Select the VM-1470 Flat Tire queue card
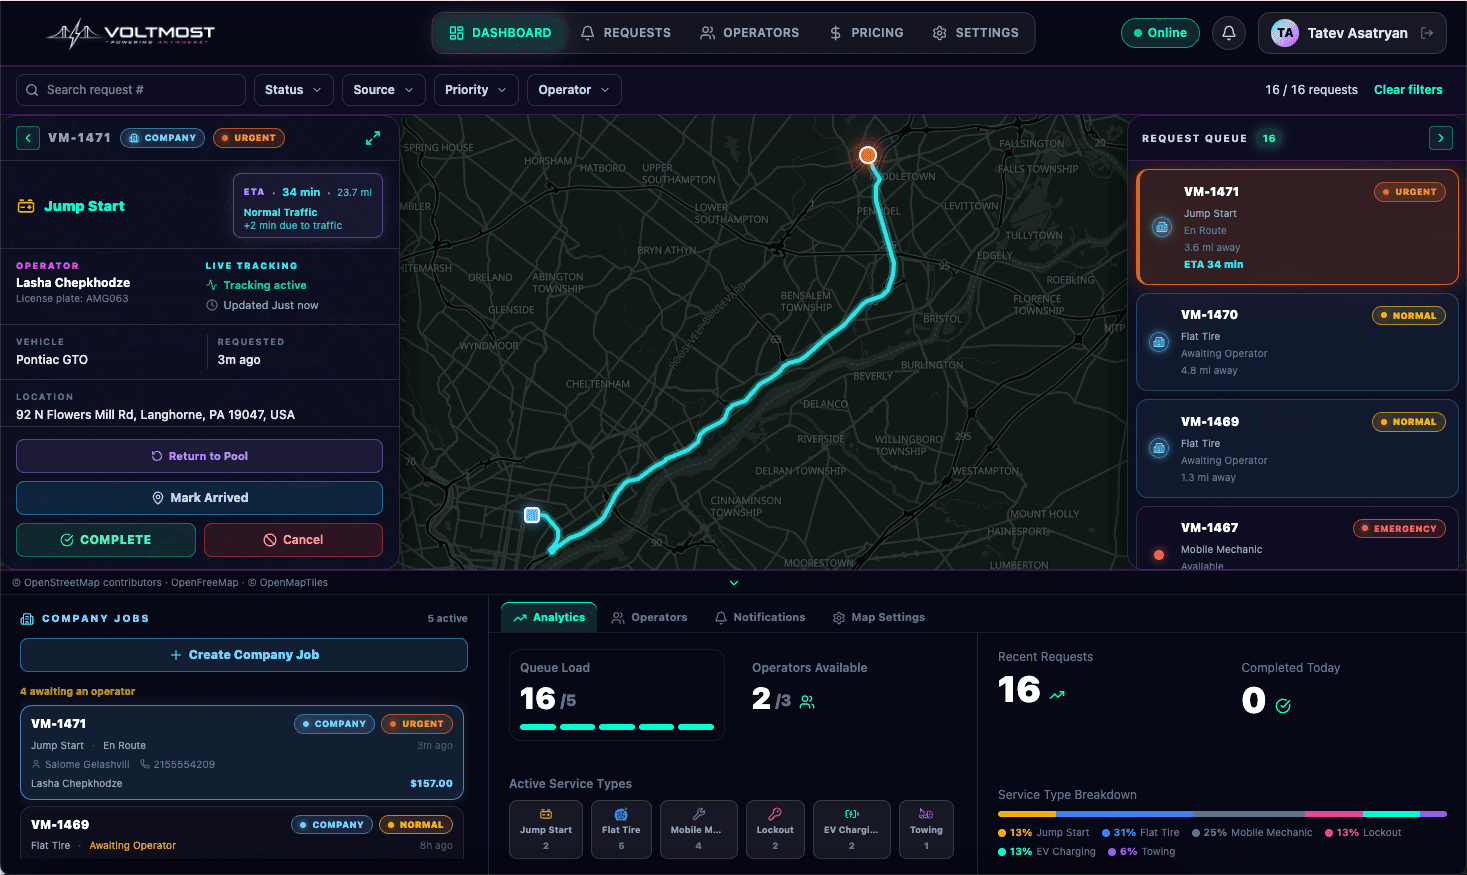This screenshot has width=1467, height=875. point(1298,342)
